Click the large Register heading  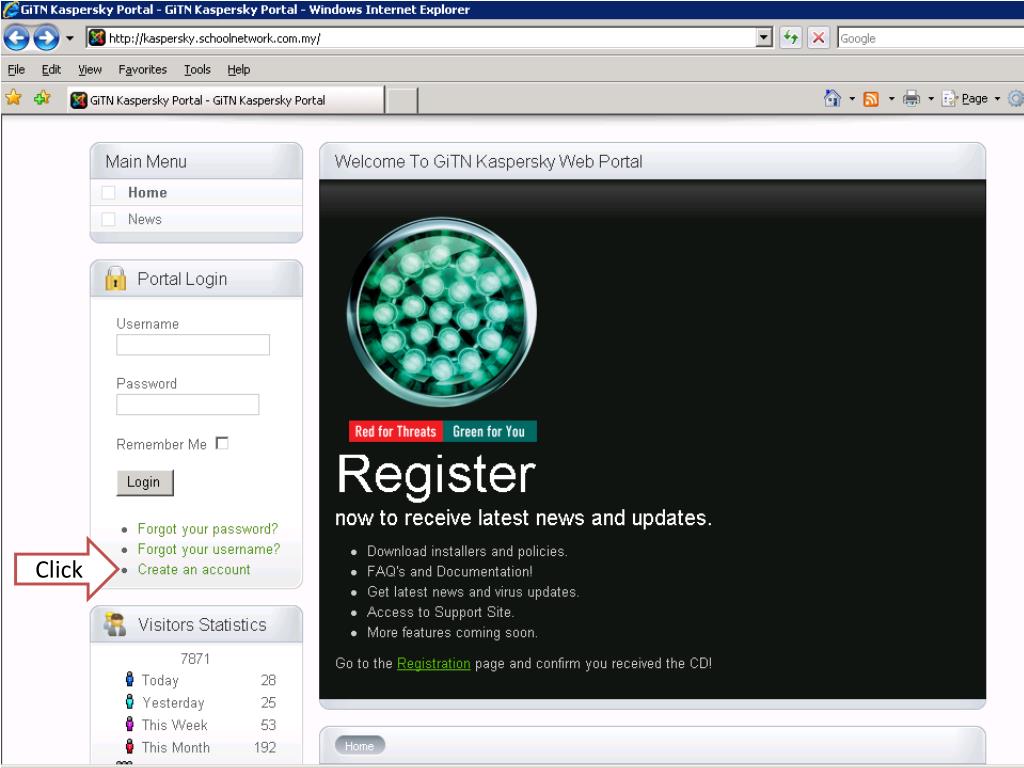click(x=436, y=475)
